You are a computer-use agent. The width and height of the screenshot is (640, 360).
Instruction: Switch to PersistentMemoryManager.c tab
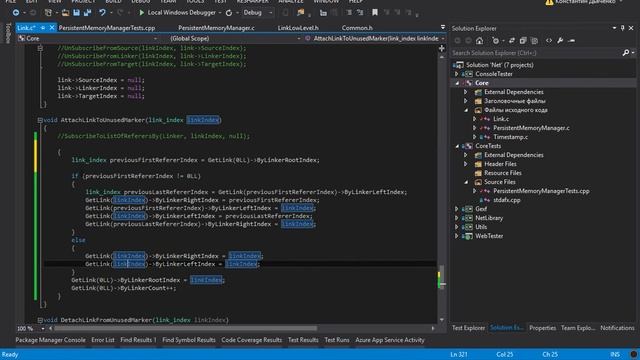click(x=216, y=28)
